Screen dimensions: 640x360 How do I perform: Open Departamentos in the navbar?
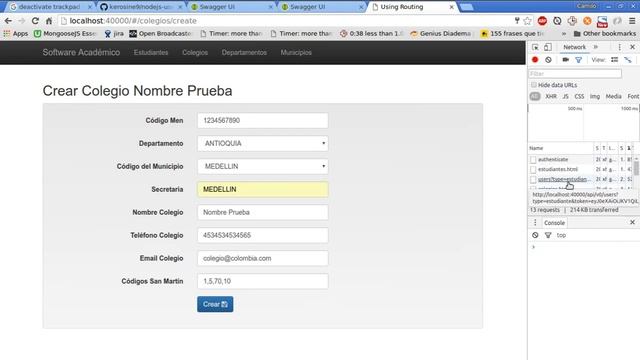tap(244, 52)
